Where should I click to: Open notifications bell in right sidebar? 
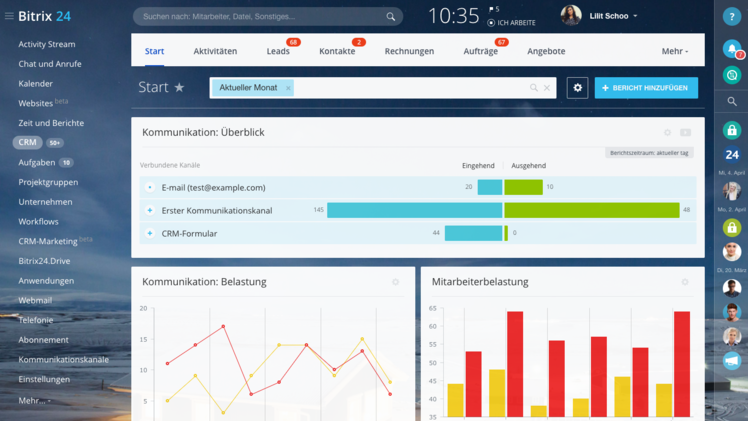coord(732,49)
